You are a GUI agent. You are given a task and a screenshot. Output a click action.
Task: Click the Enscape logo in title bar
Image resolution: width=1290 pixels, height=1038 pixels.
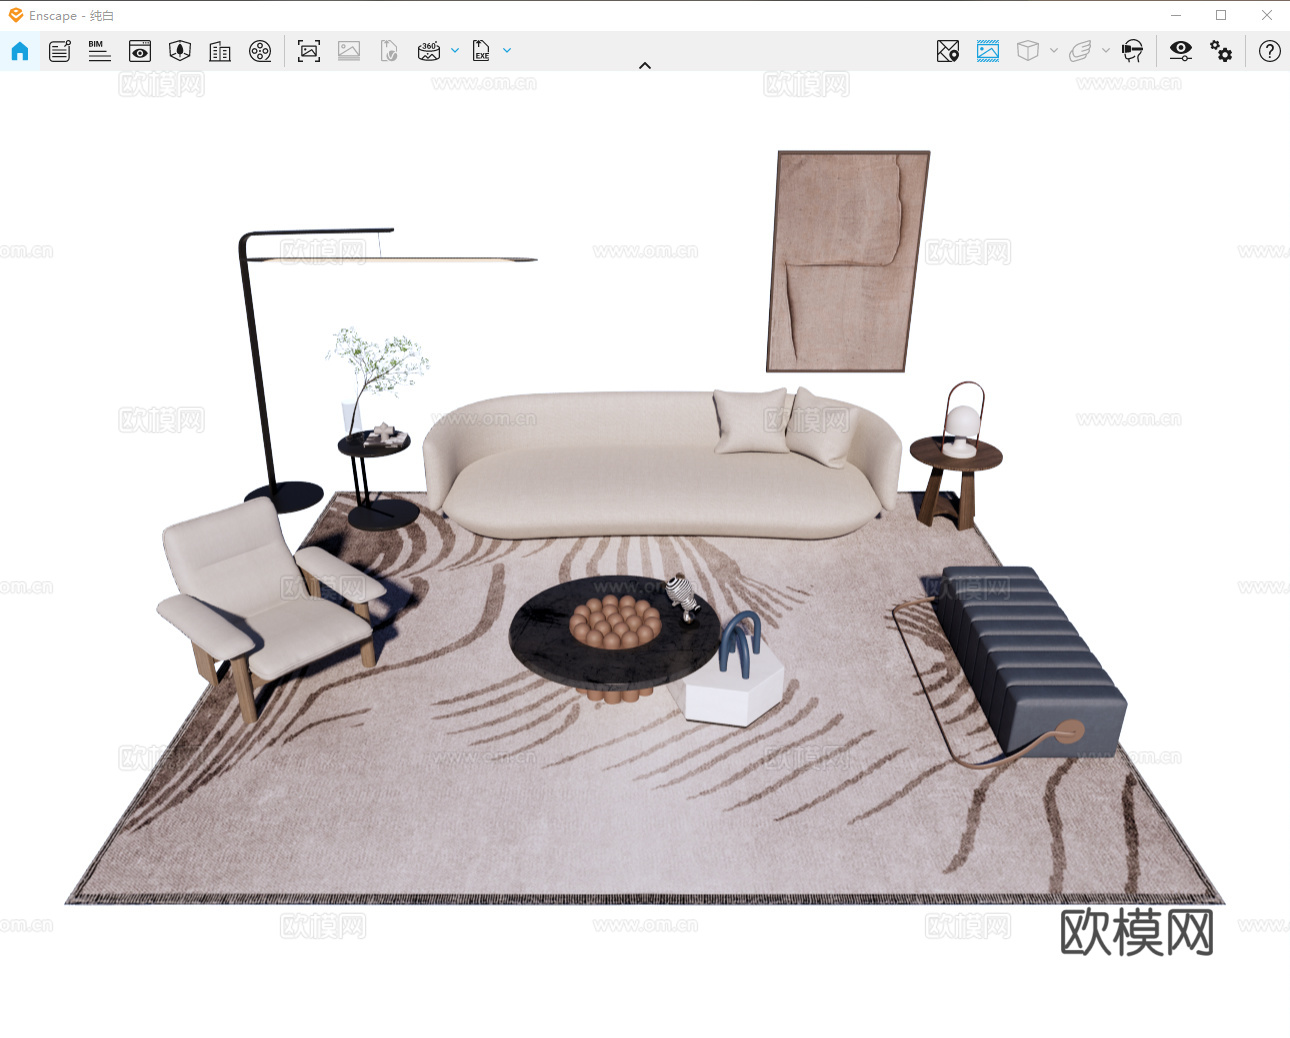[x=16, y=15]
